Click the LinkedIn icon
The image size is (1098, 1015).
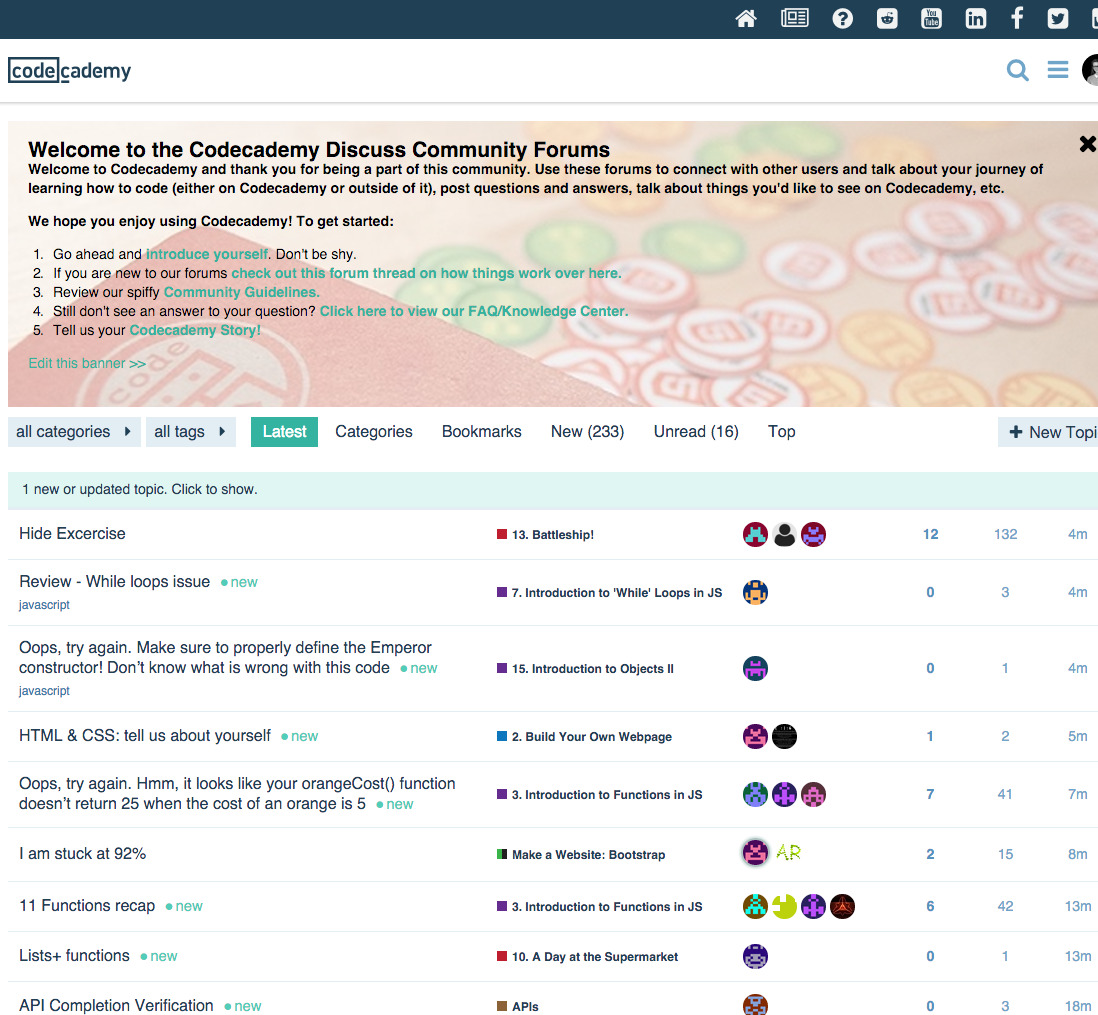pyautogui.click(x=975, y=18)
